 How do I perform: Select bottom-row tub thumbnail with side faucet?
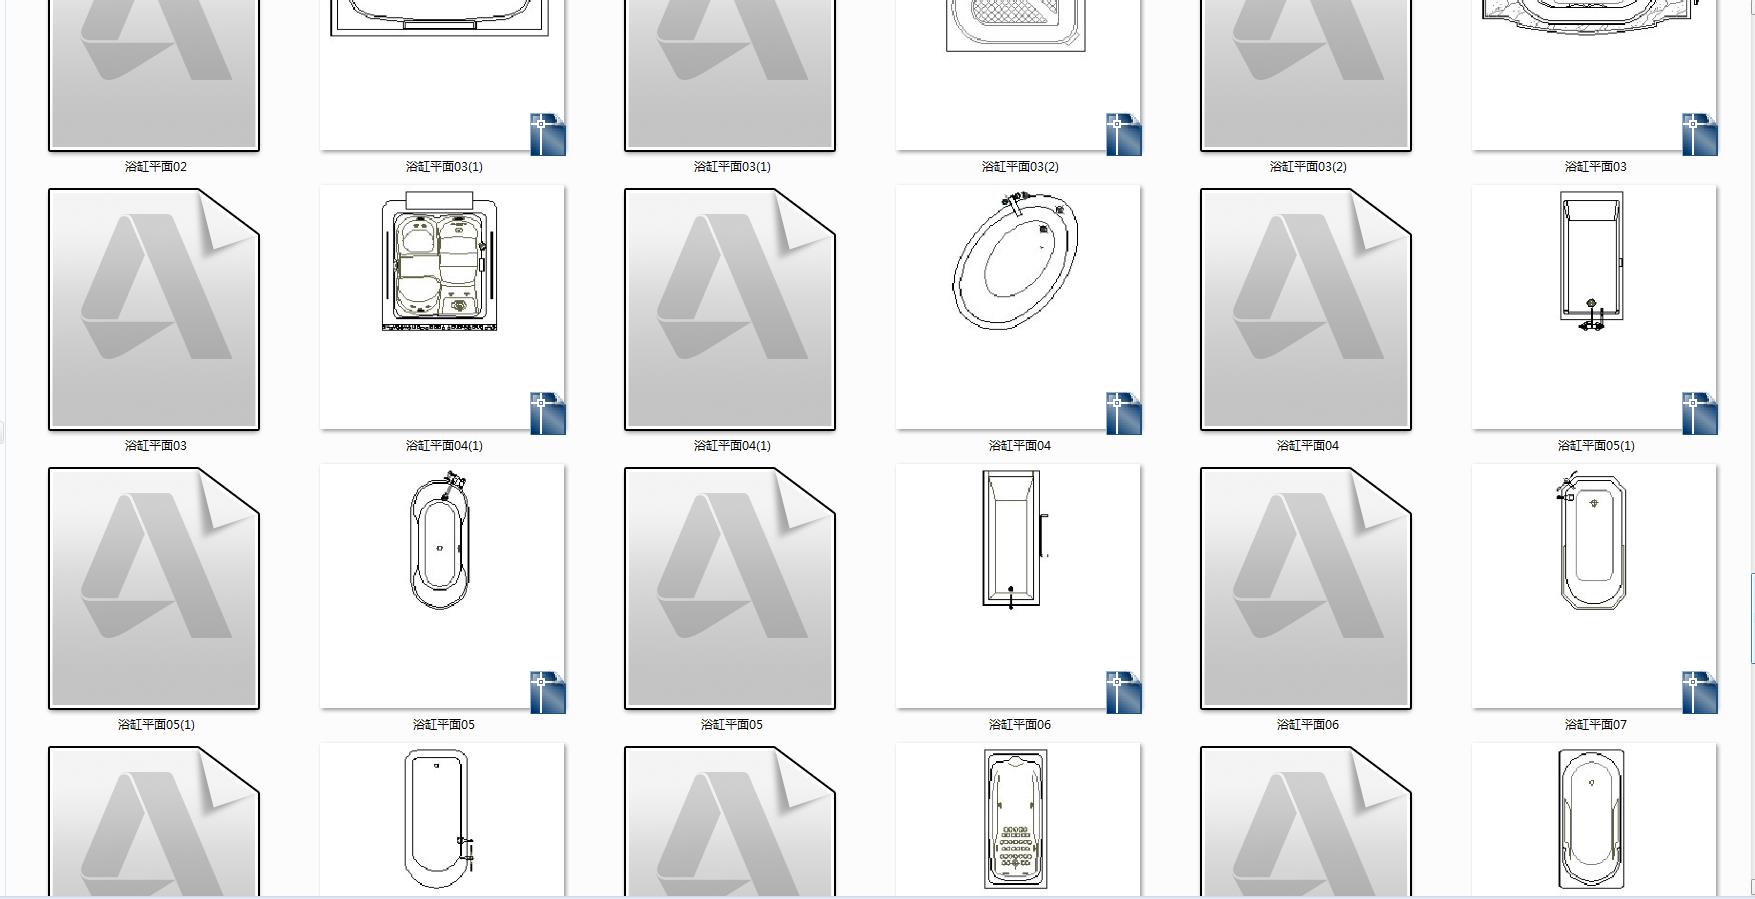click(x=442, y=820)
